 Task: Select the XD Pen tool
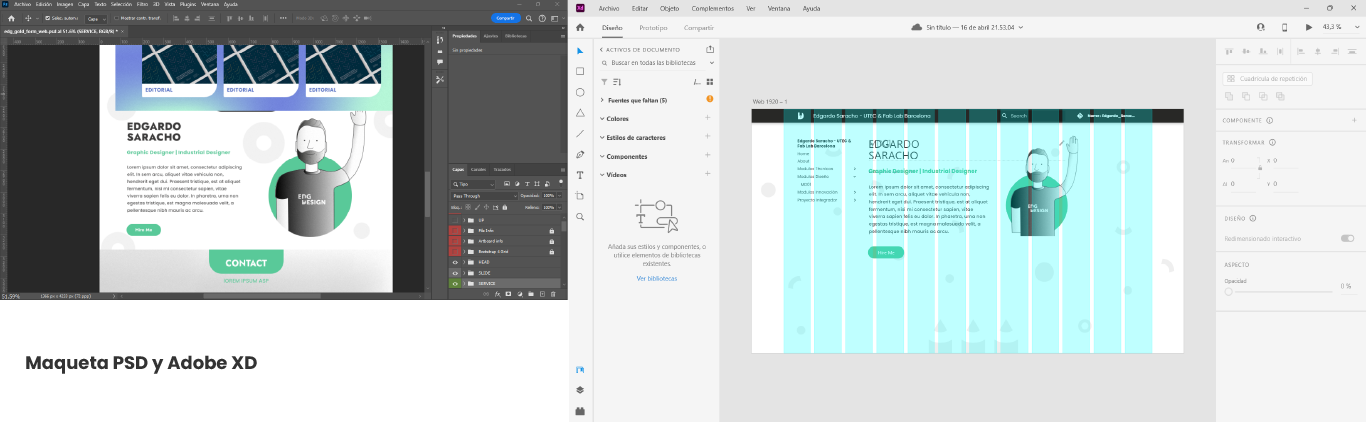point(580,154)
